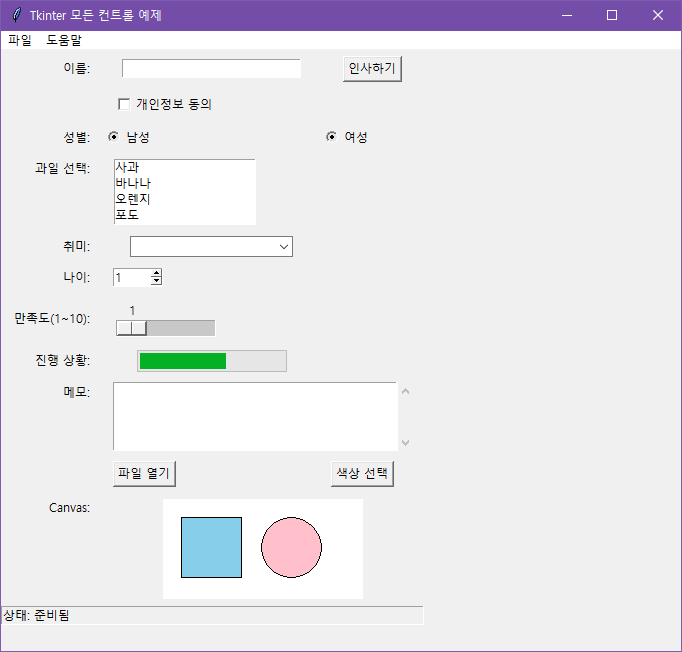Click the memo scrollbar up arrow
Image resolution: width=682 pixels, height=652 pixels.
click(x=405, y=391)
